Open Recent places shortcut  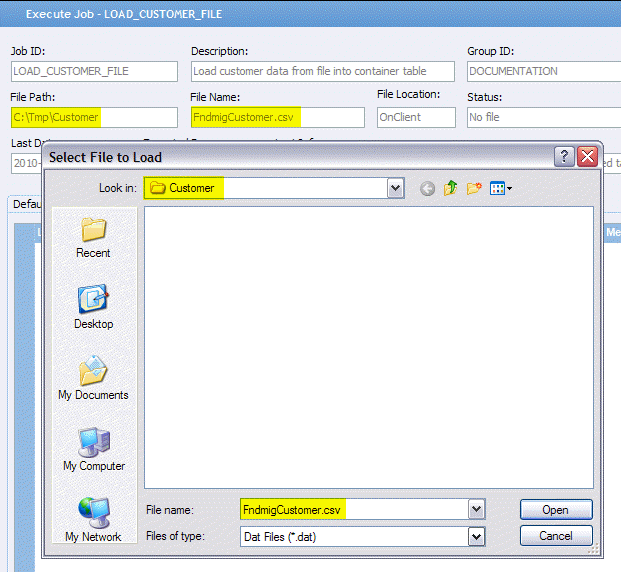pos(93,237)
